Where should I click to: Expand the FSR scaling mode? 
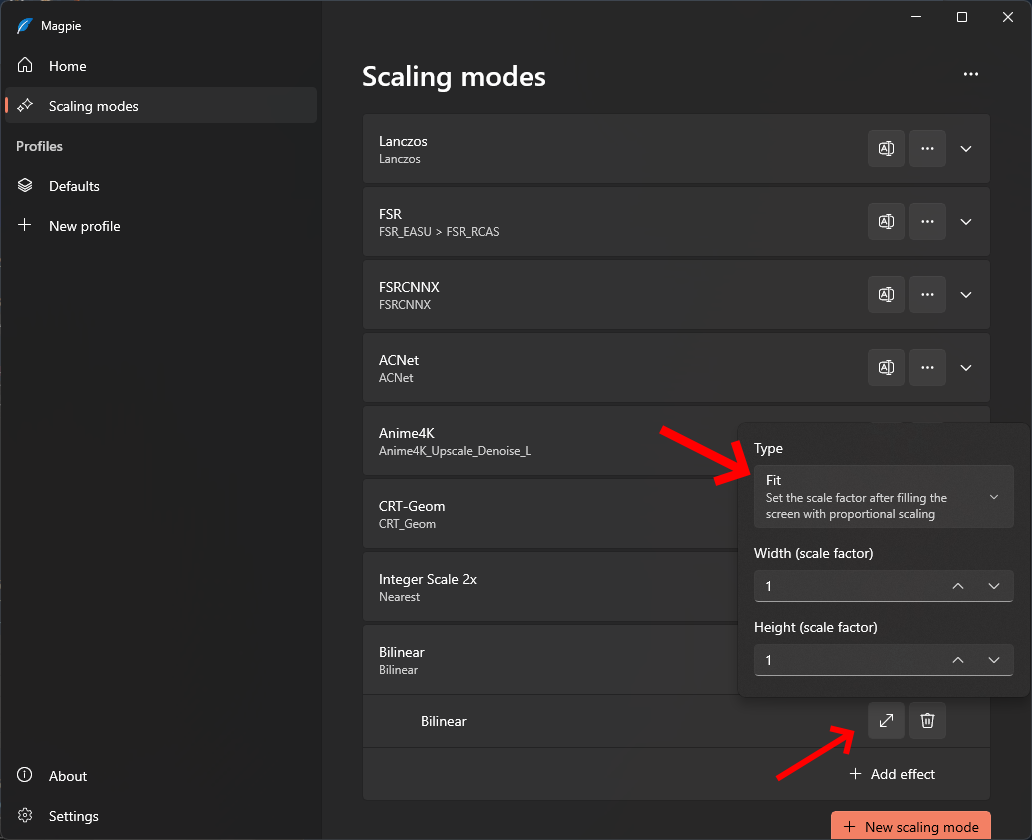coord(966,221)
